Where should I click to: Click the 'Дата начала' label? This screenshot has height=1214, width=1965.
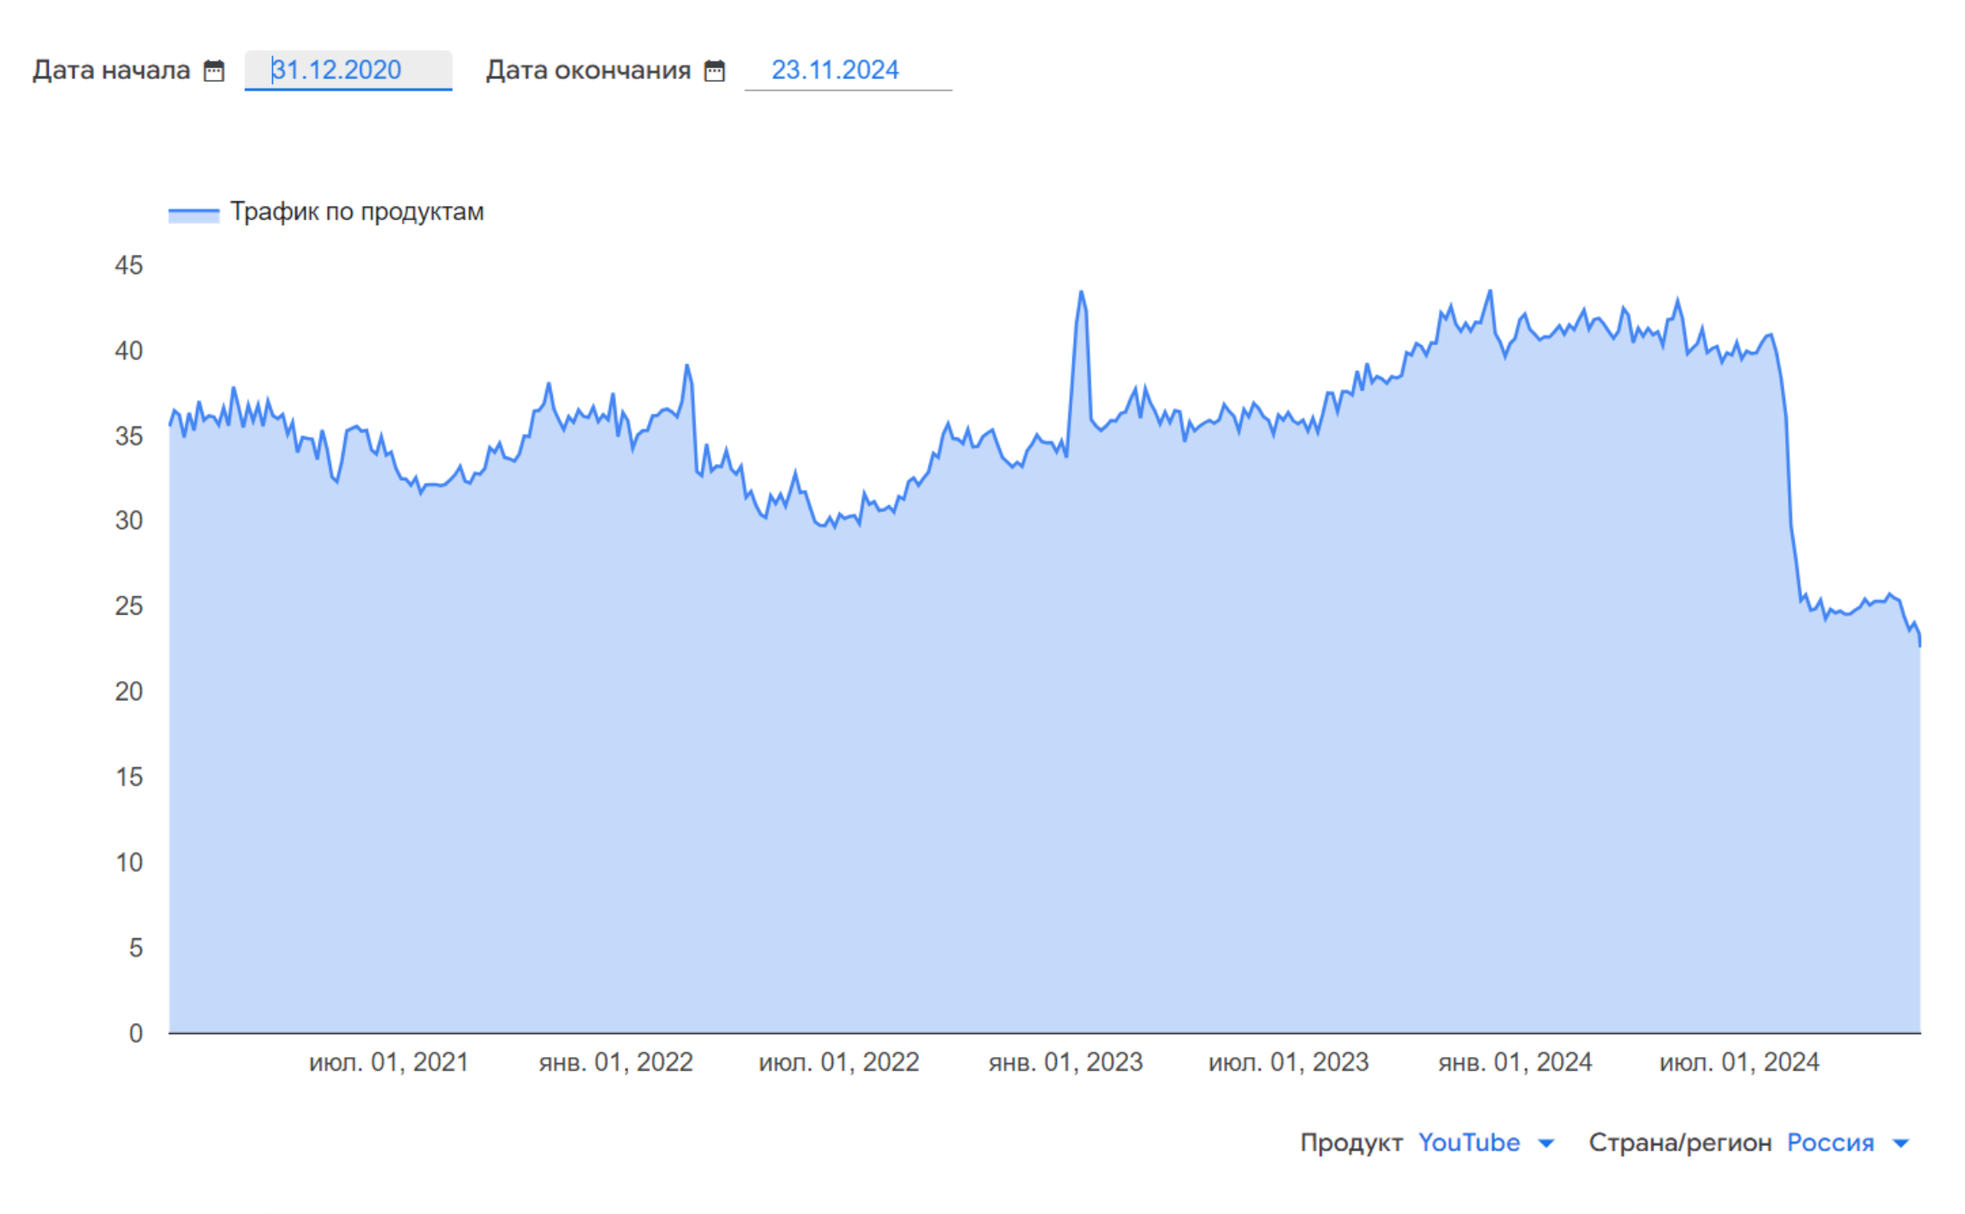point(111,70)
